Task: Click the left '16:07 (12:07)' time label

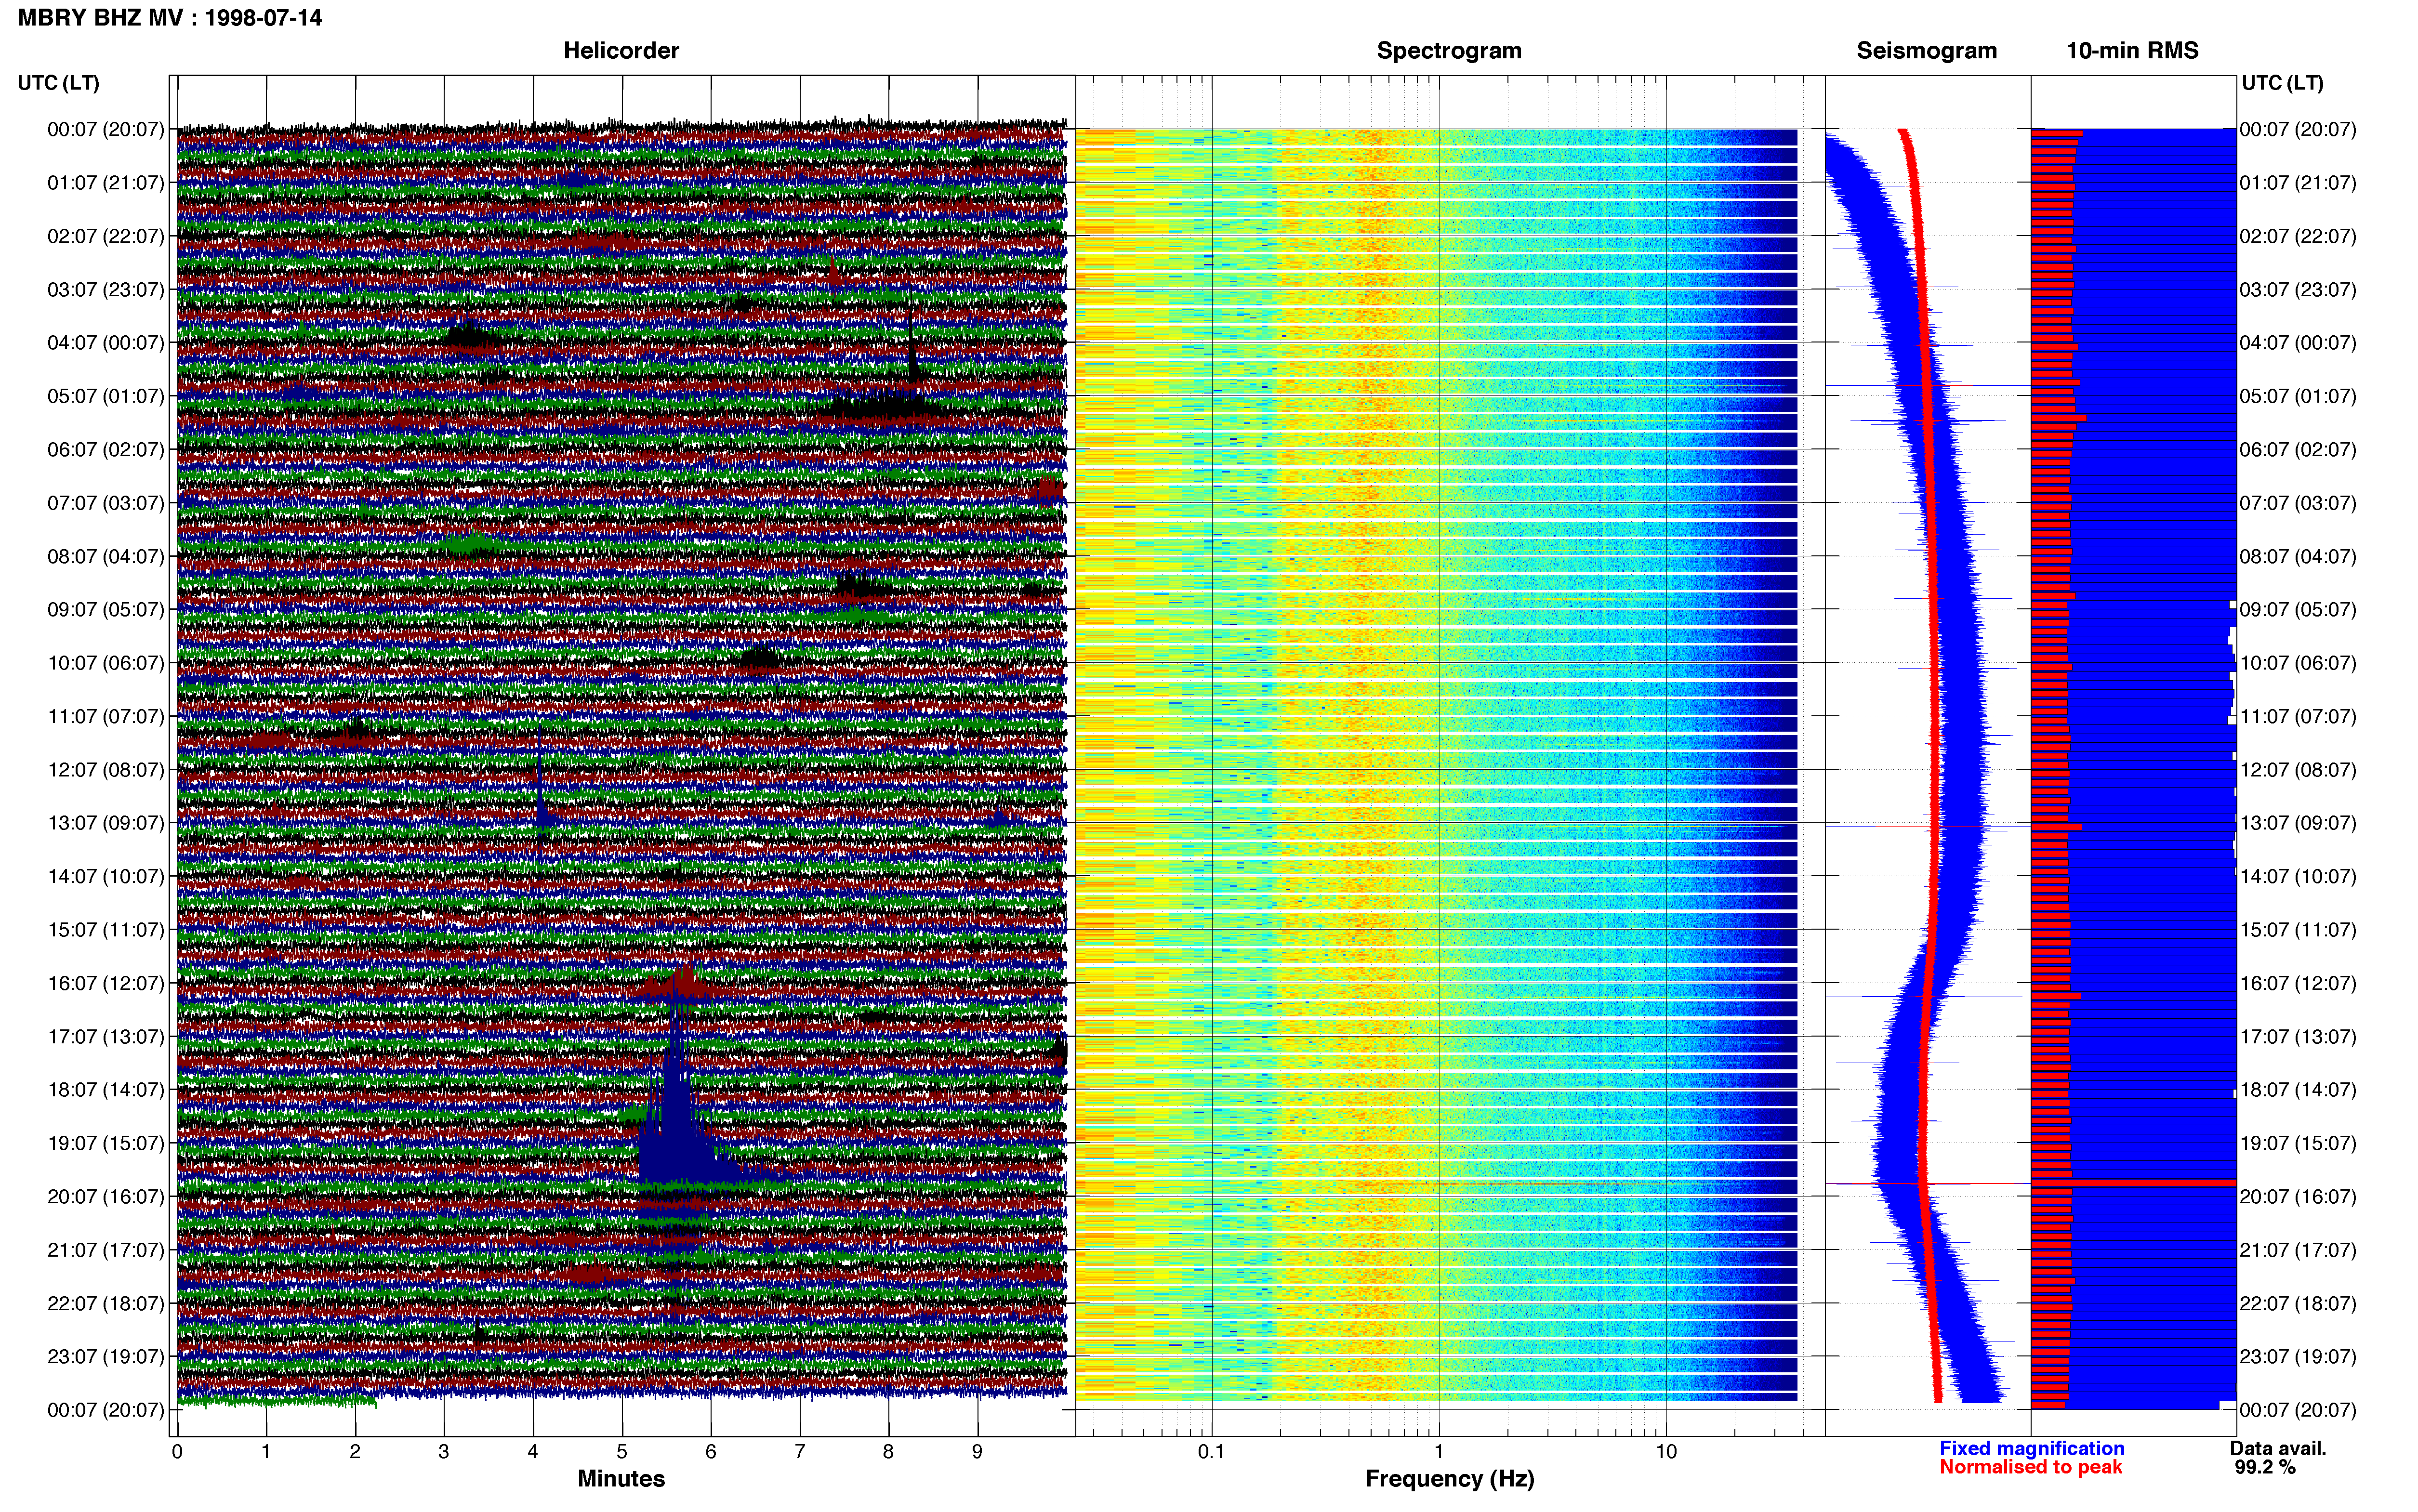Action: 106,984
